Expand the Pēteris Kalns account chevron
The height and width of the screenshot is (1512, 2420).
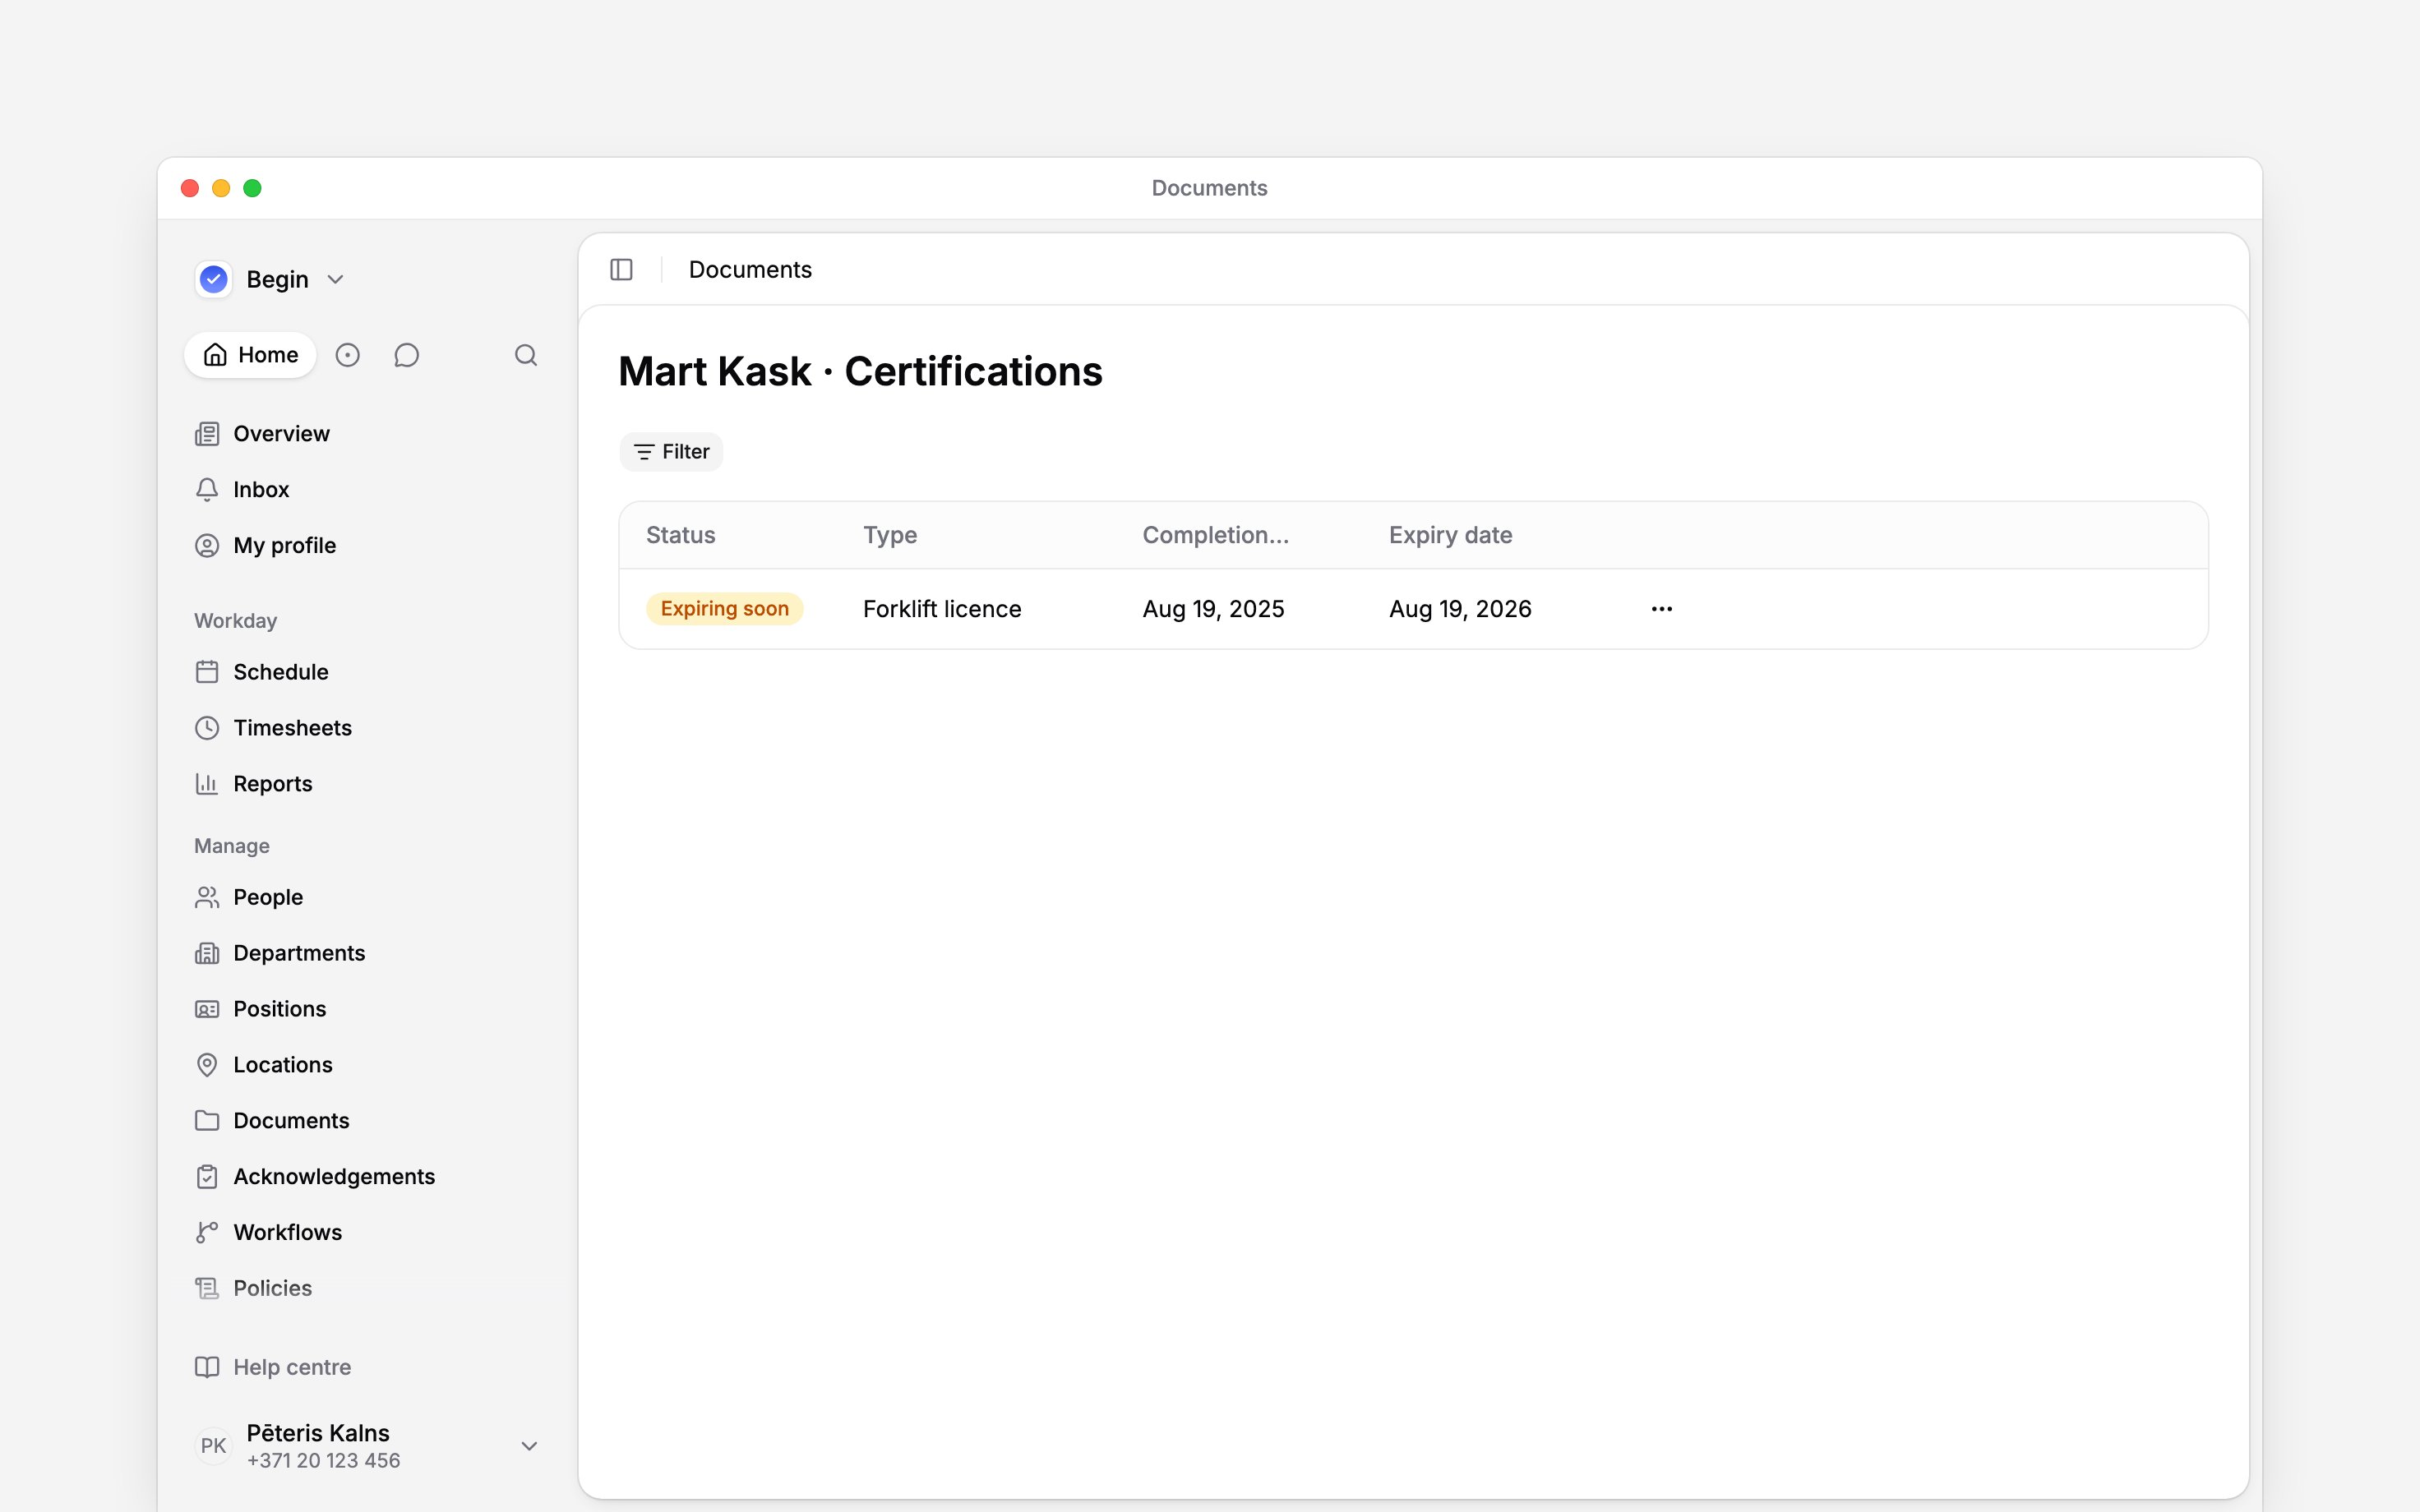click(x=530, y=1446)
